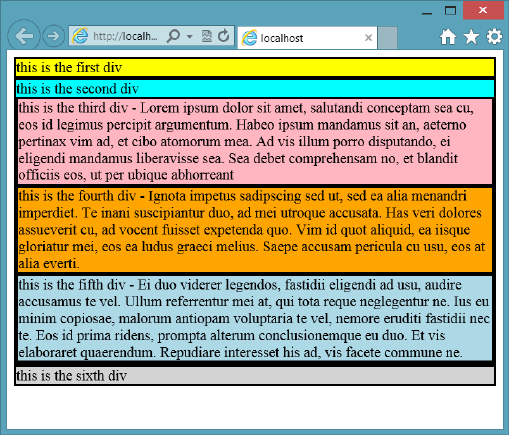509x435 pixels.
Task: Open the Tools gear menu
Action: coord(494,36)
